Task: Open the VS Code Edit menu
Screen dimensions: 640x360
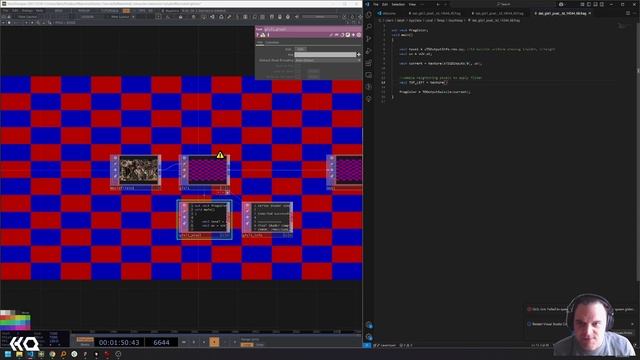Action: (x=384, y=4)
